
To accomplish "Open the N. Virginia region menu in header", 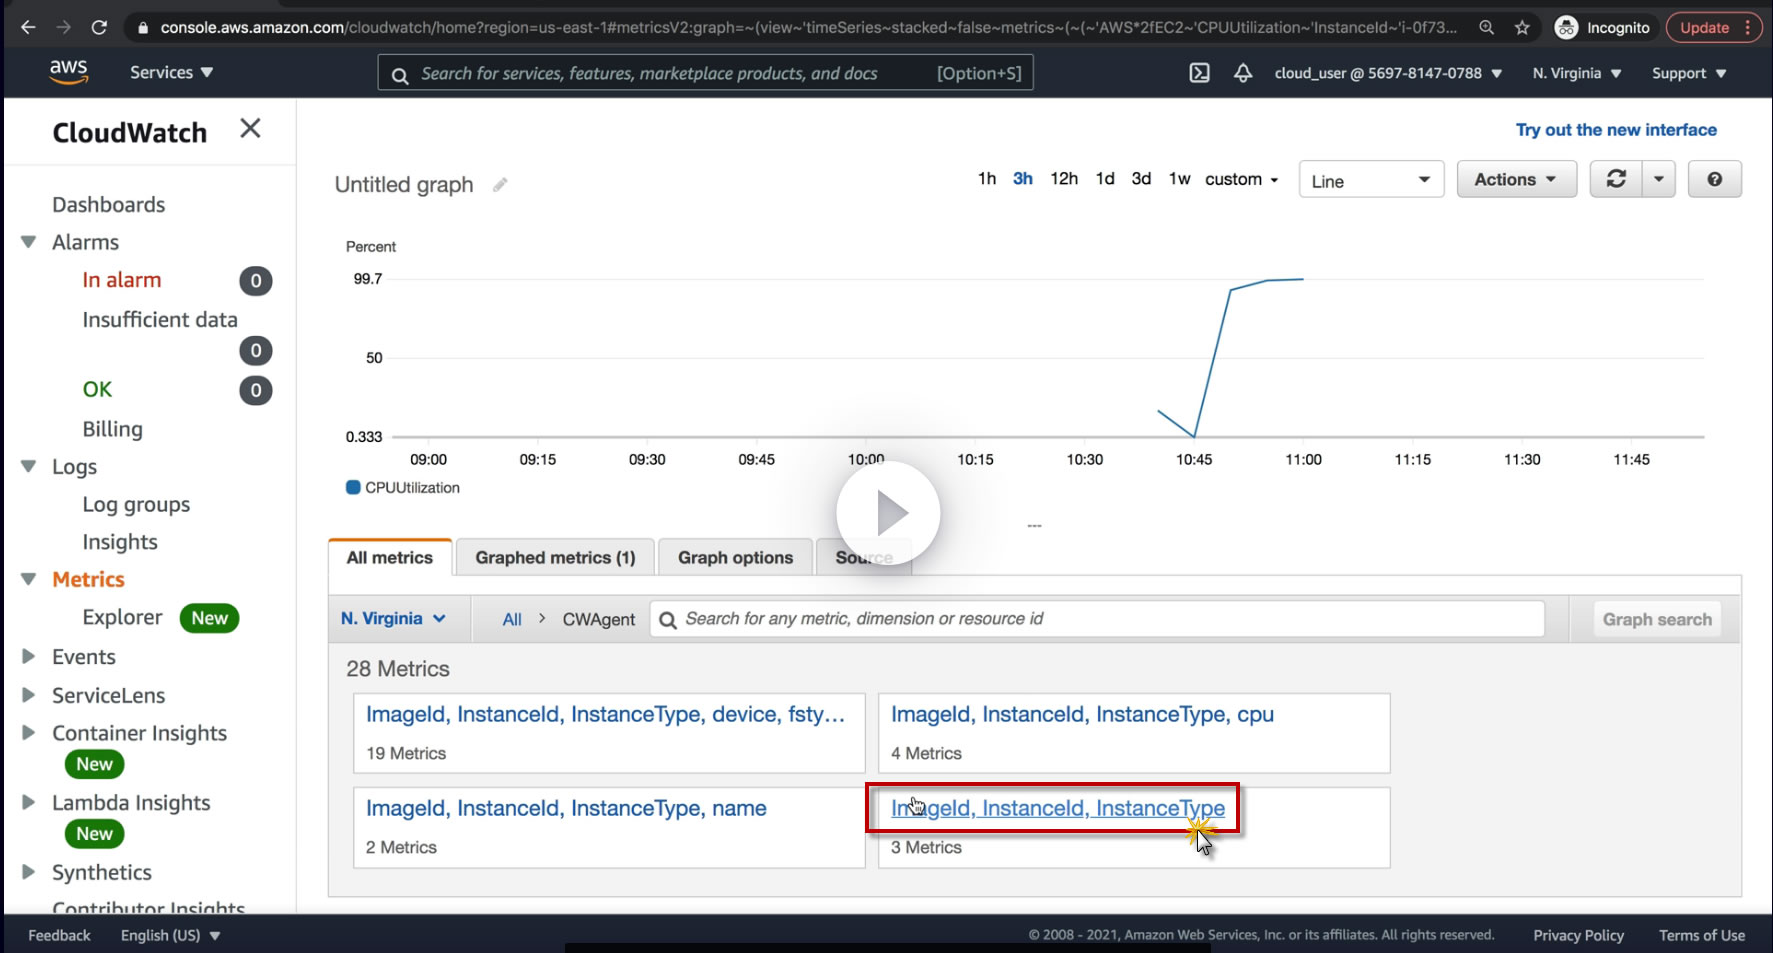I will pyautogui.click(x=1577, y=73).
